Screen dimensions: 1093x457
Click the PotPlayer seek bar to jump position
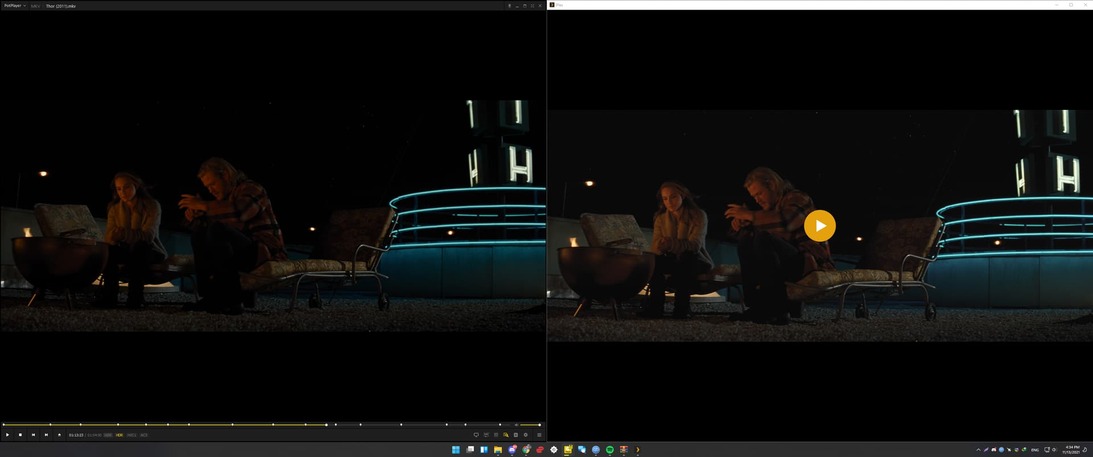[x=258, y=424]
